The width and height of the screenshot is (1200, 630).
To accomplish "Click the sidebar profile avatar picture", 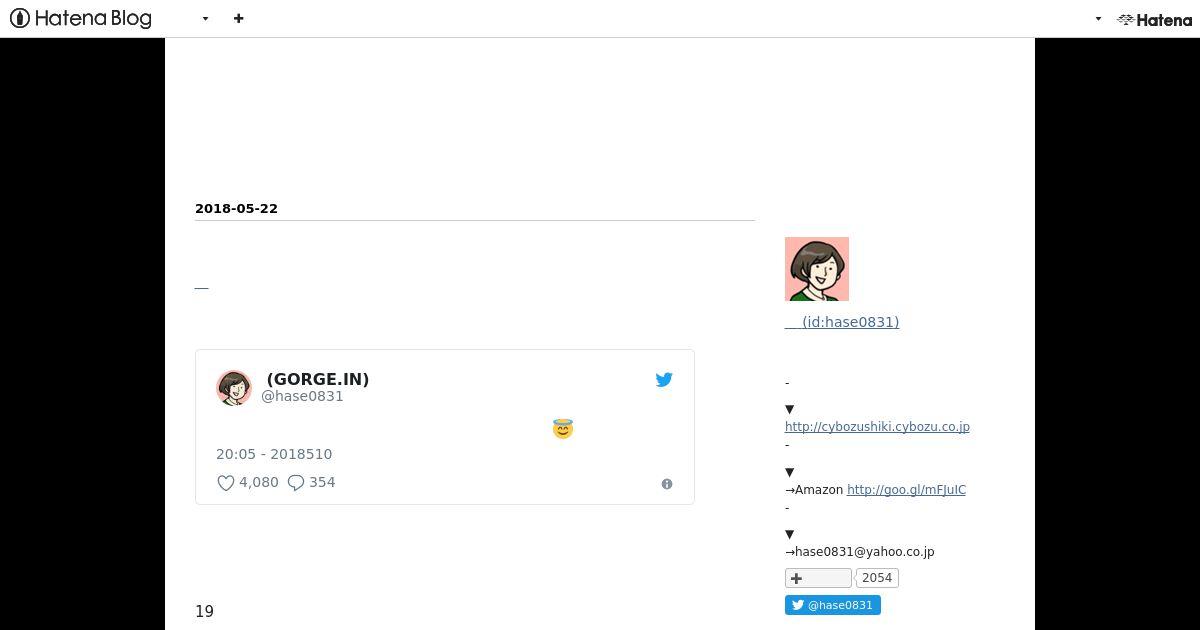I will click(817, 269).
